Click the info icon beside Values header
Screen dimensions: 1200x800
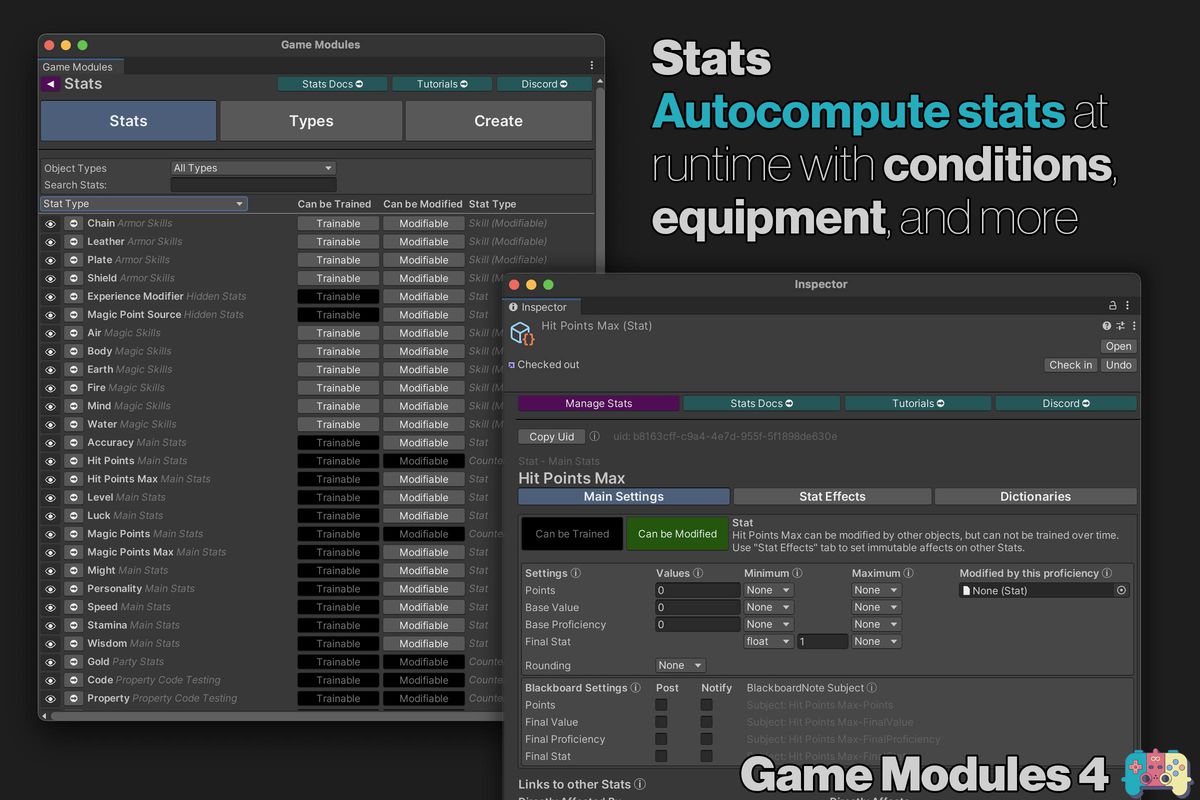pyautogui.click(x=698, y=573)
